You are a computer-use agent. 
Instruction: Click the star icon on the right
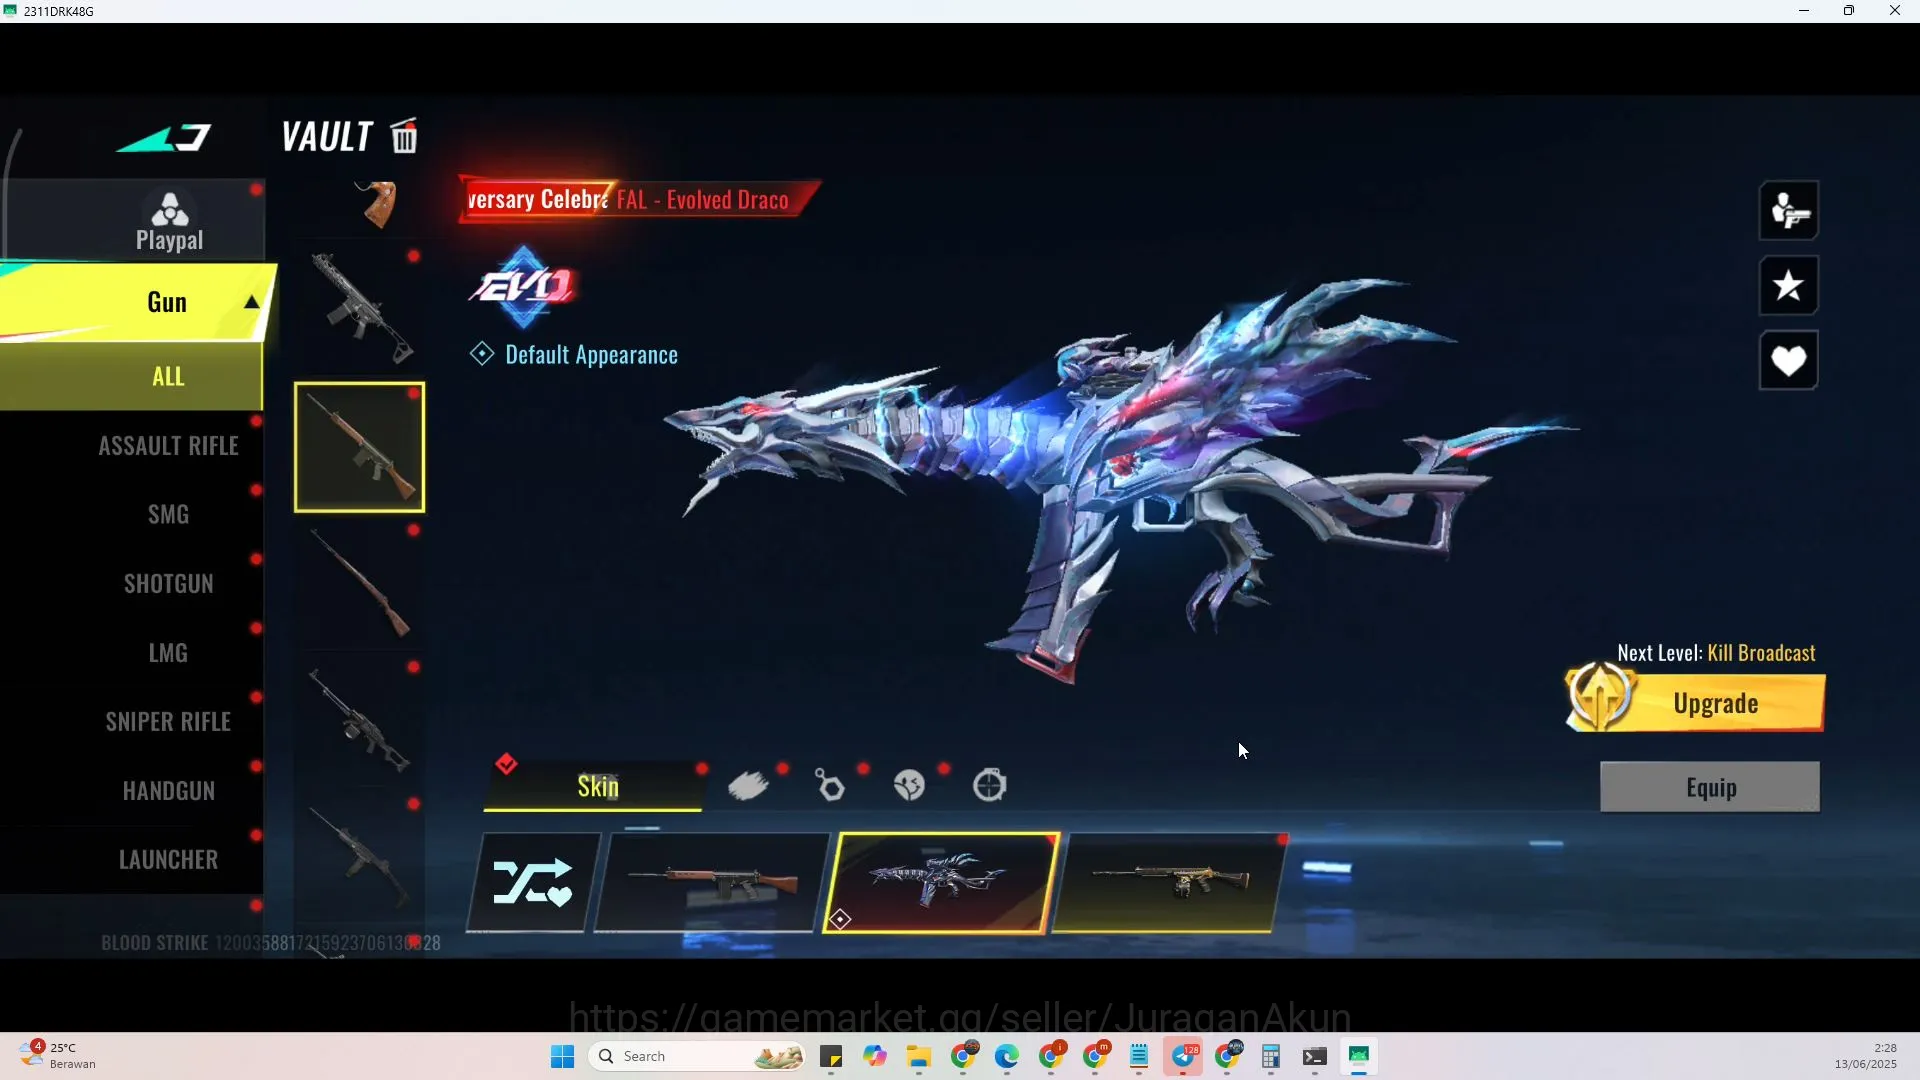[x=1788, y=286]
